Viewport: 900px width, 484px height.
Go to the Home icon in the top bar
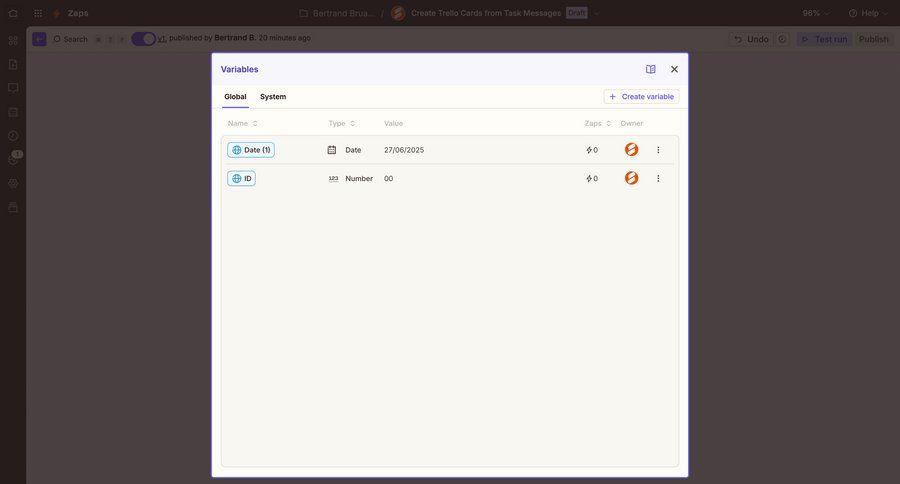pos(13,13)
